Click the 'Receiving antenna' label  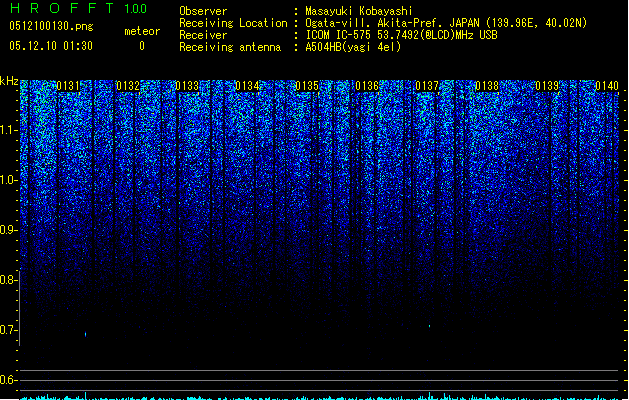[x=230, y=47]
